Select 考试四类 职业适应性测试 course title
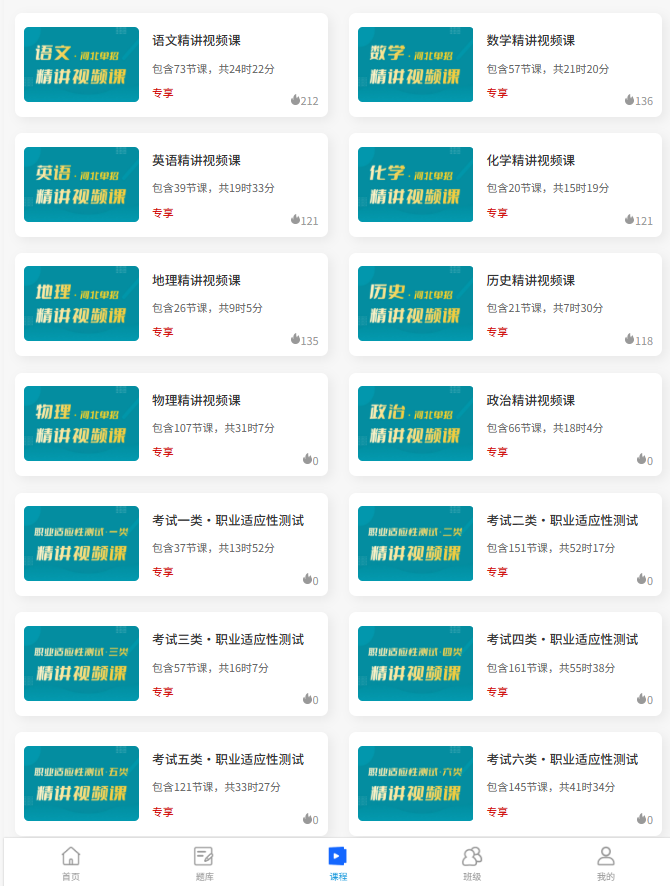The height and width of the screenshot is (886, 670). [x=562, y=640]
